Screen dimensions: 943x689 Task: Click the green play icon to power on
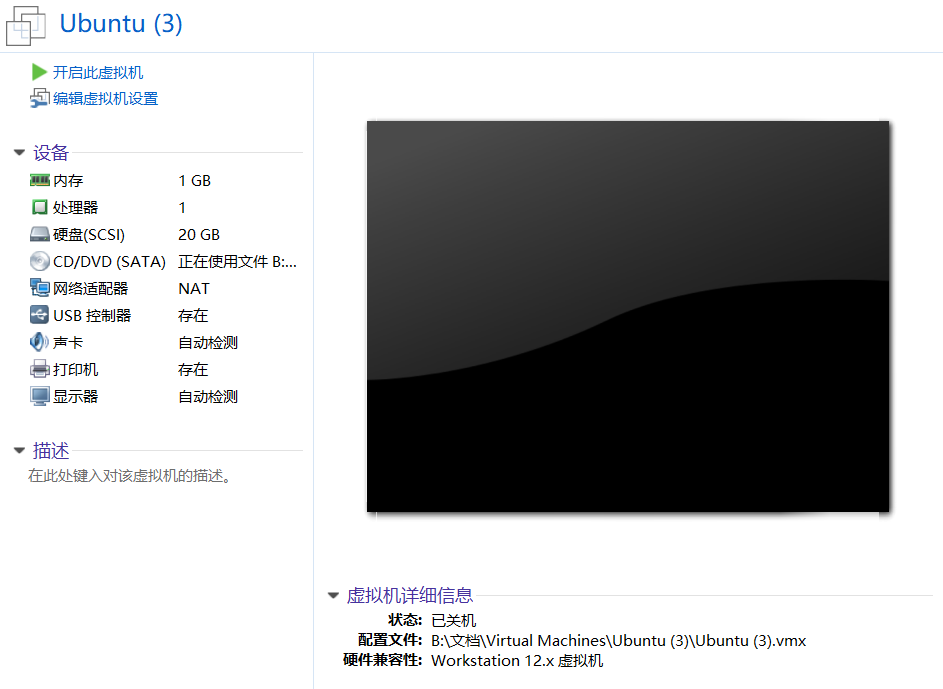pyautogui.click(x=39, y=72)
